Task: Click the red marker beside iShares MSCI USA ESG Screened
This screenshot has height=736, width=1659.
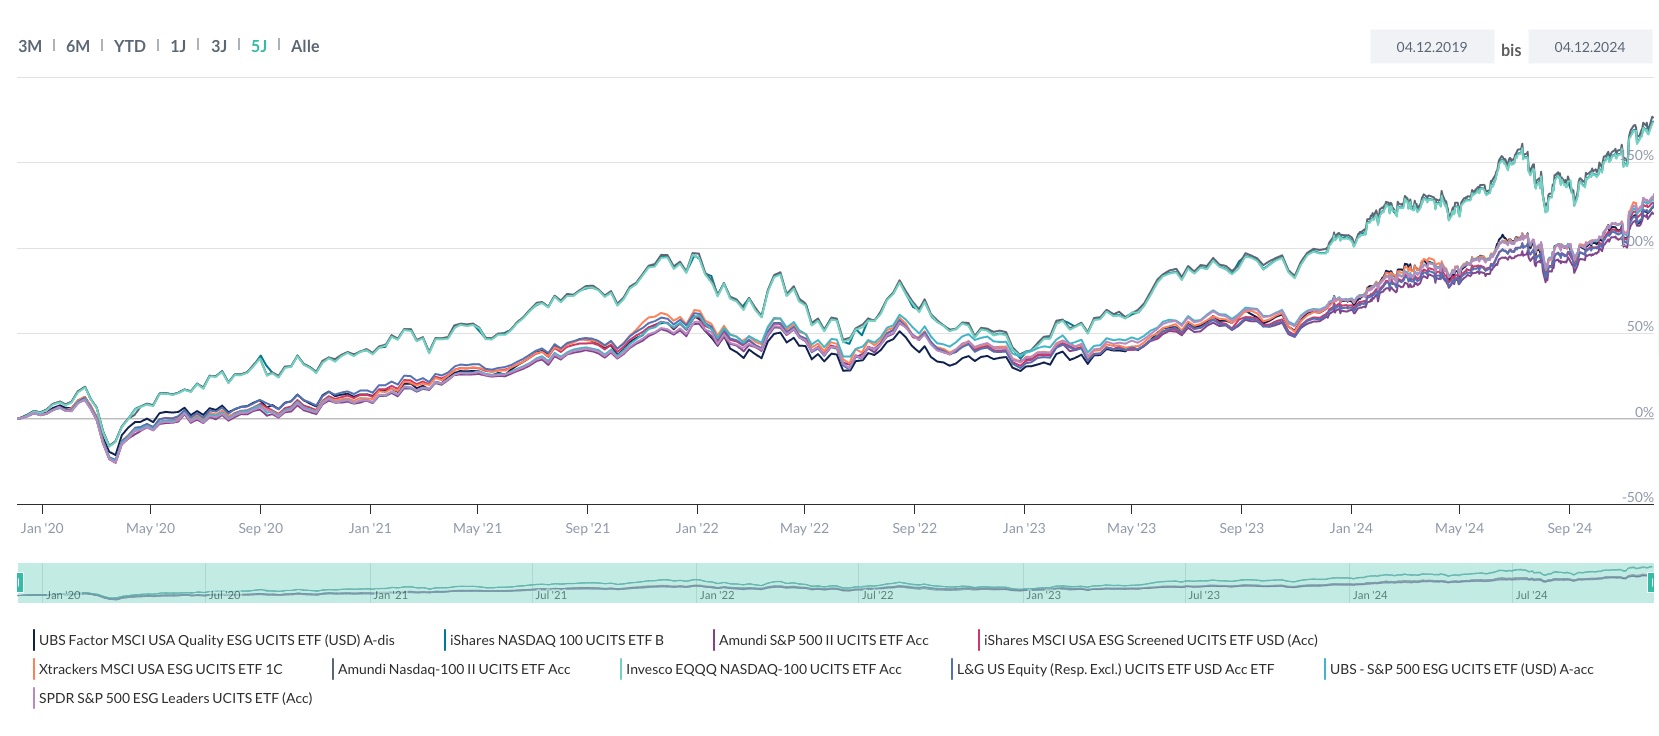Action: point(978,639)
